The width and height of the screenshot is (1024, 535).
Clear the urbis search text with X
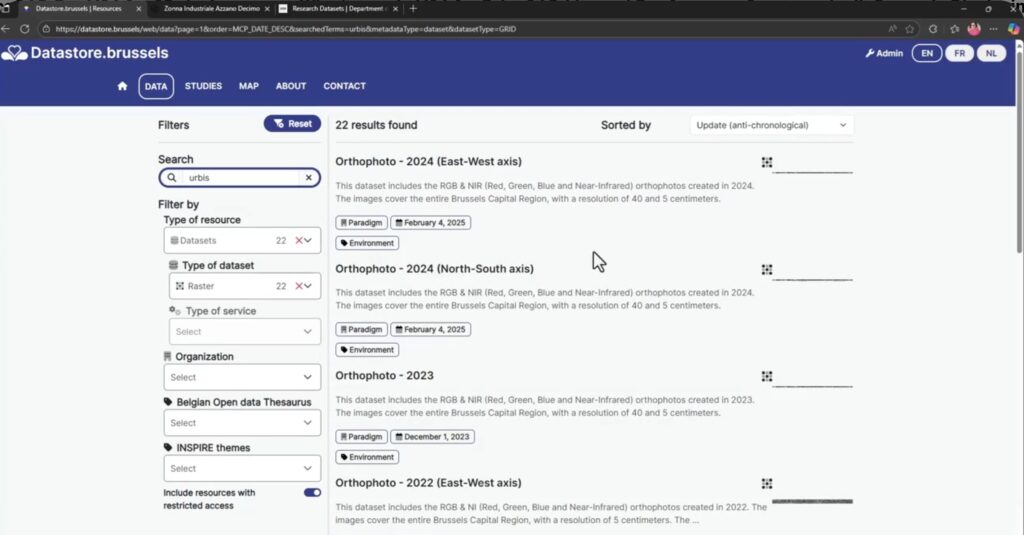tap(309, 178)
